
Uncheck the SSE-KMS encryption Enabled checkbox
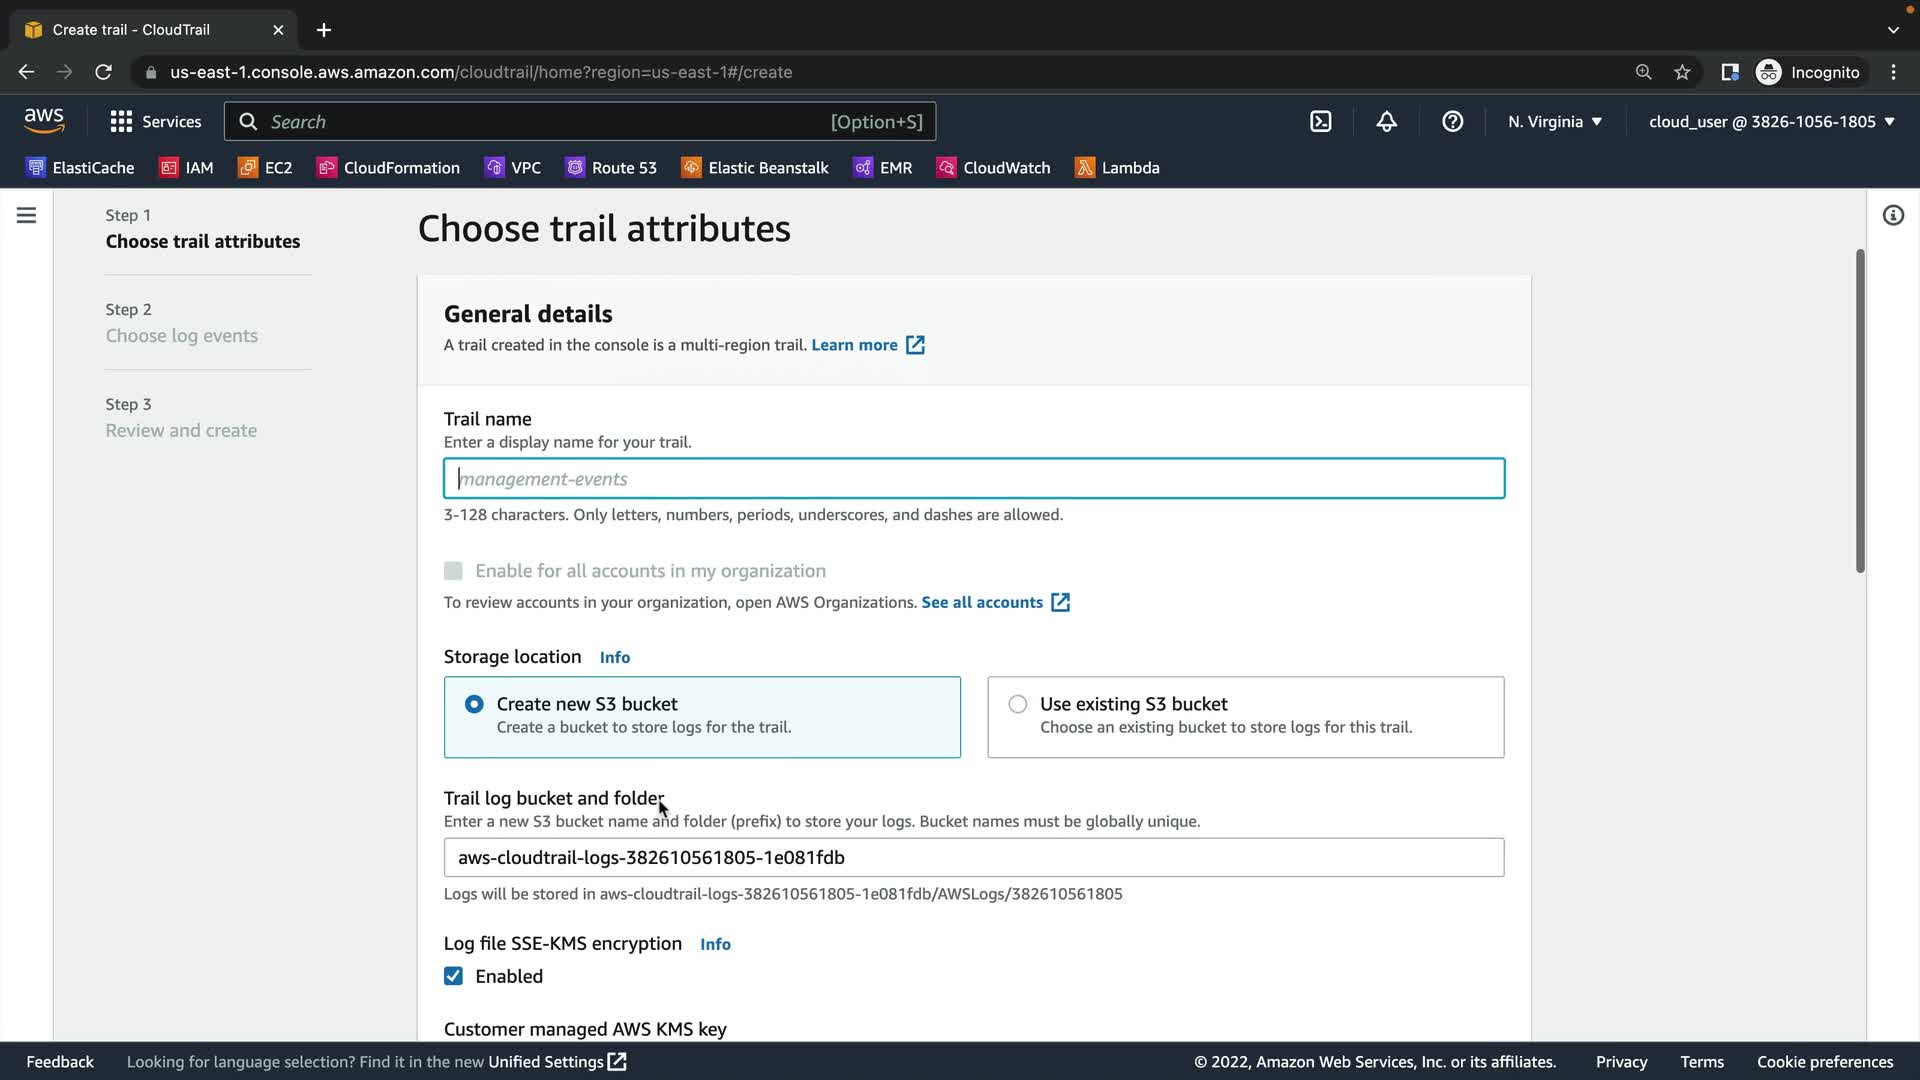click(x=453, y=976)
